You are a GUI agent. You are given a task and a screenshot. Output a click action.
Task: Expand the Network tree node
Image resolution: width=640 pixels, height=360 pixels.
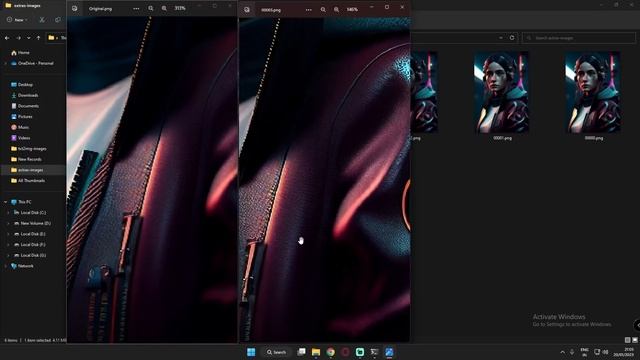coord(5,266)
